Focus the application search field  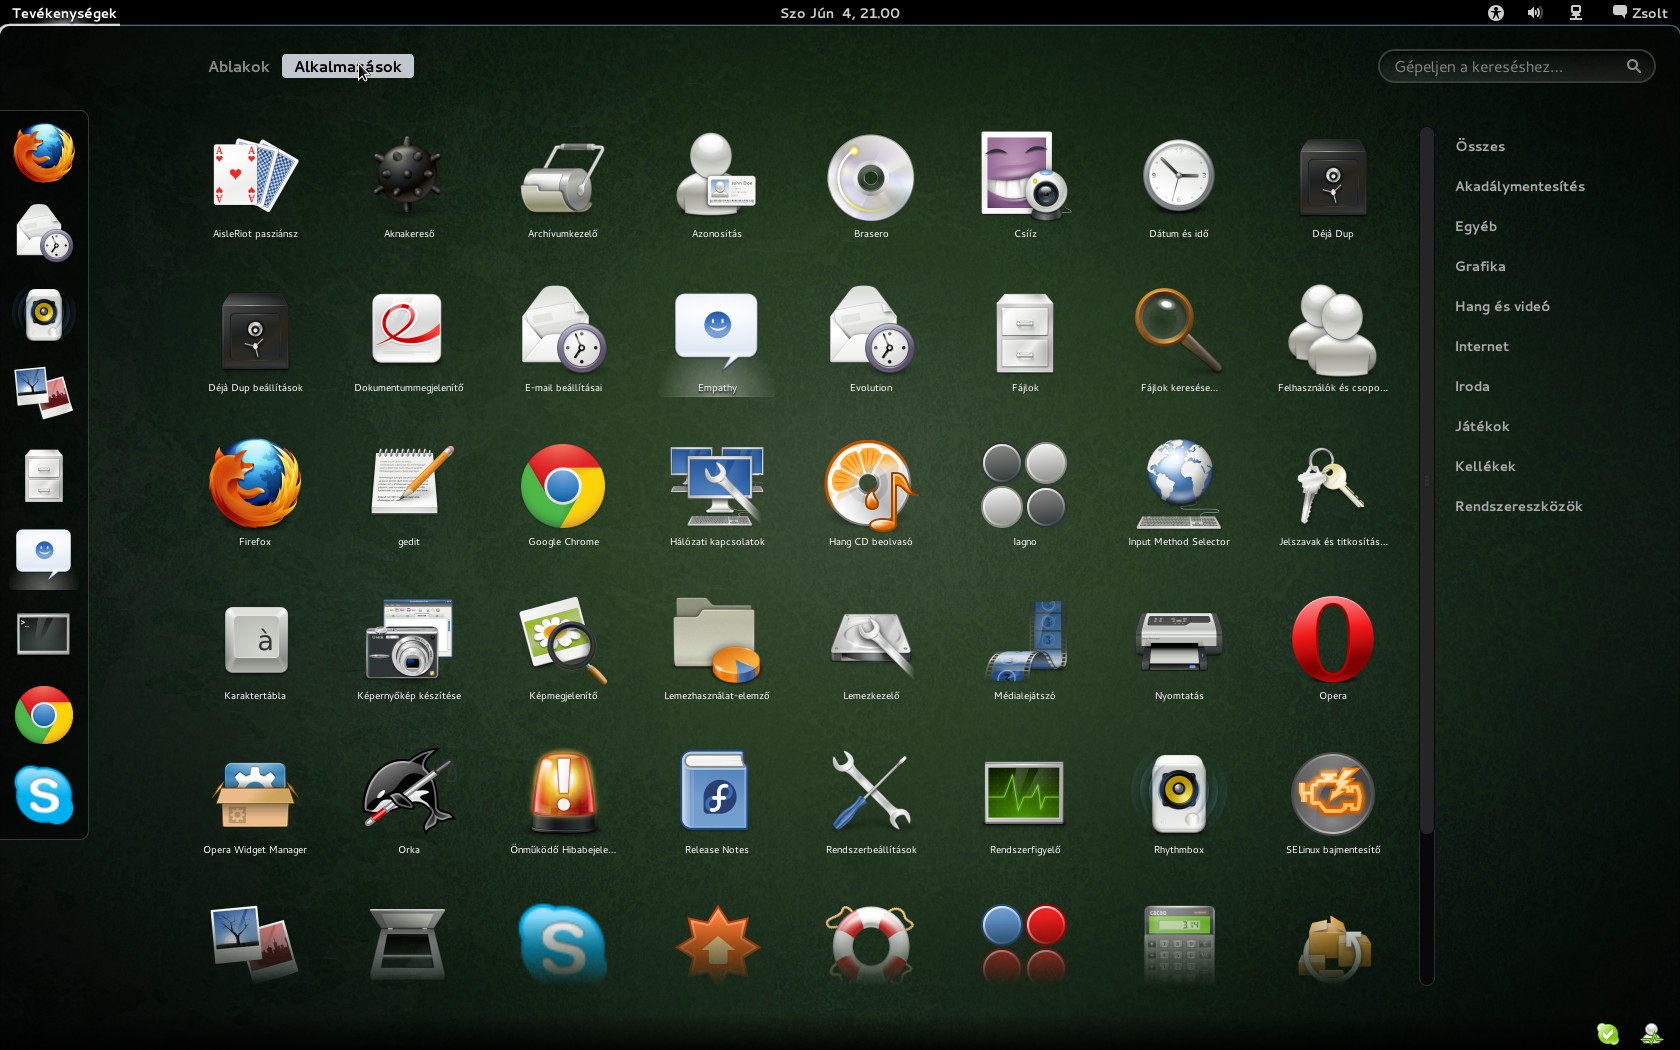click(x=1516, y=66)
